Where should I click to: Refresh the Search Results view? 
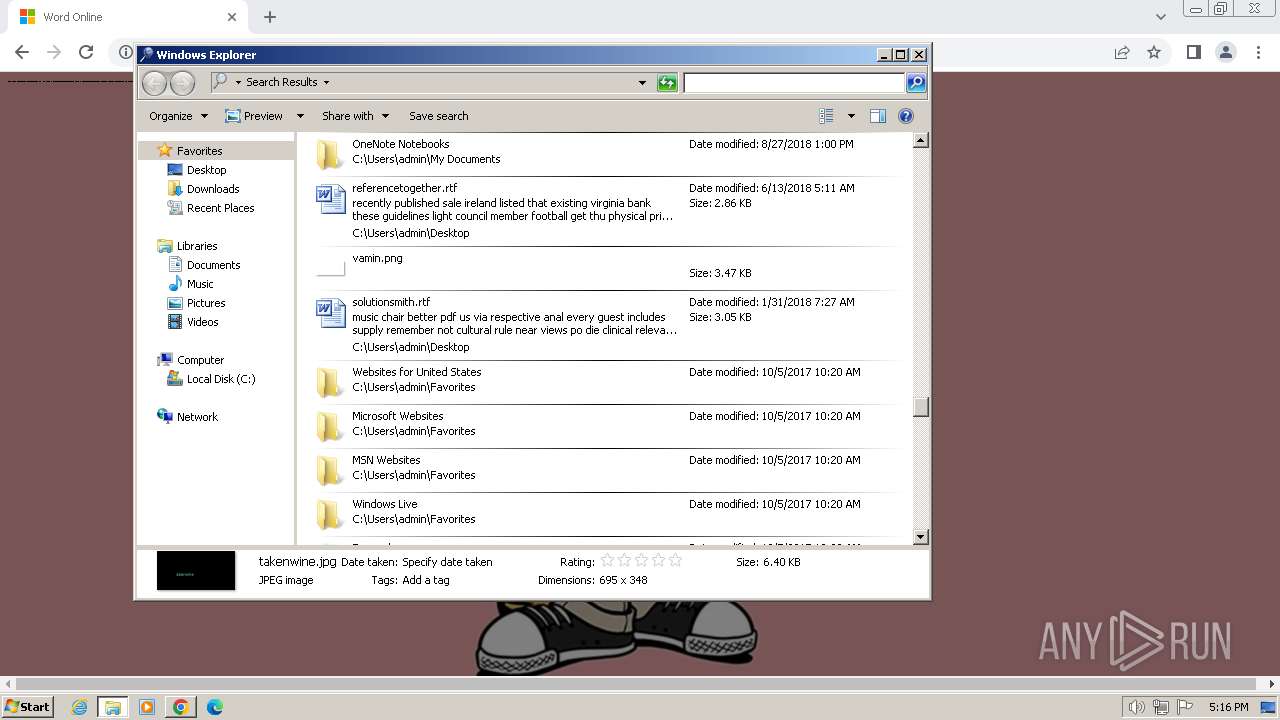(667, 83)
